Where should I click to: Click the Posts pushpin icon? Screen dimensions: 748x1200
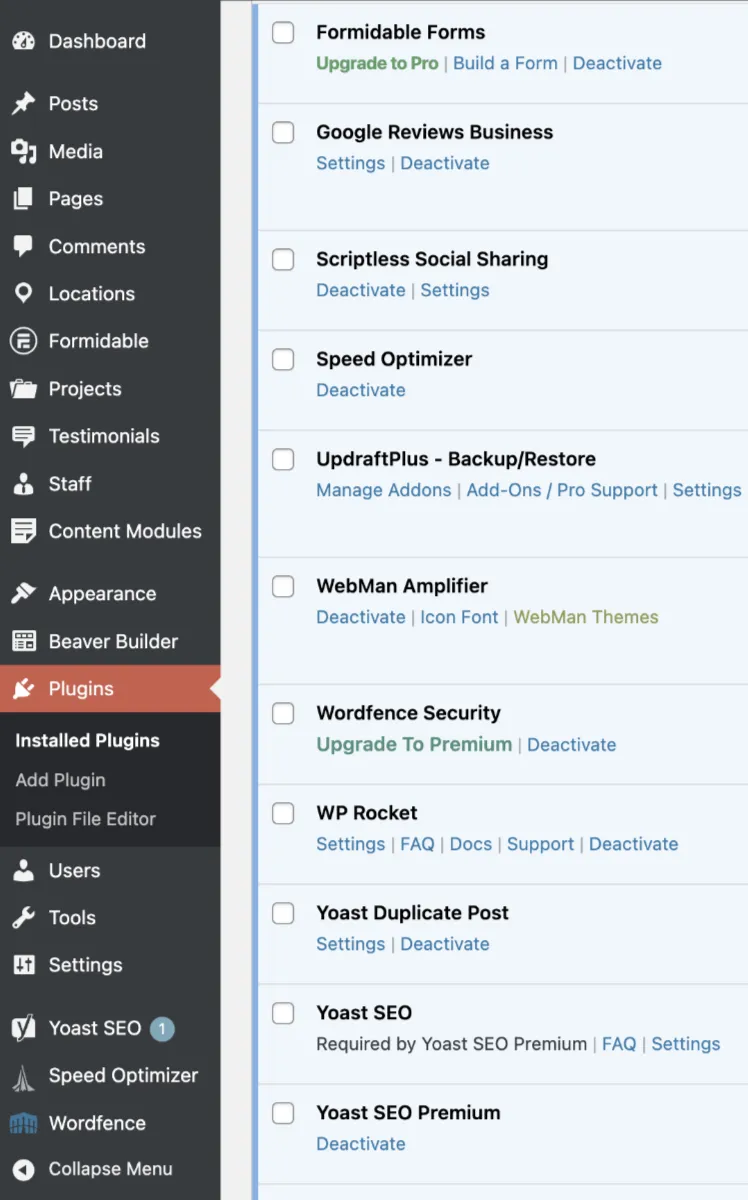(23, 104)
